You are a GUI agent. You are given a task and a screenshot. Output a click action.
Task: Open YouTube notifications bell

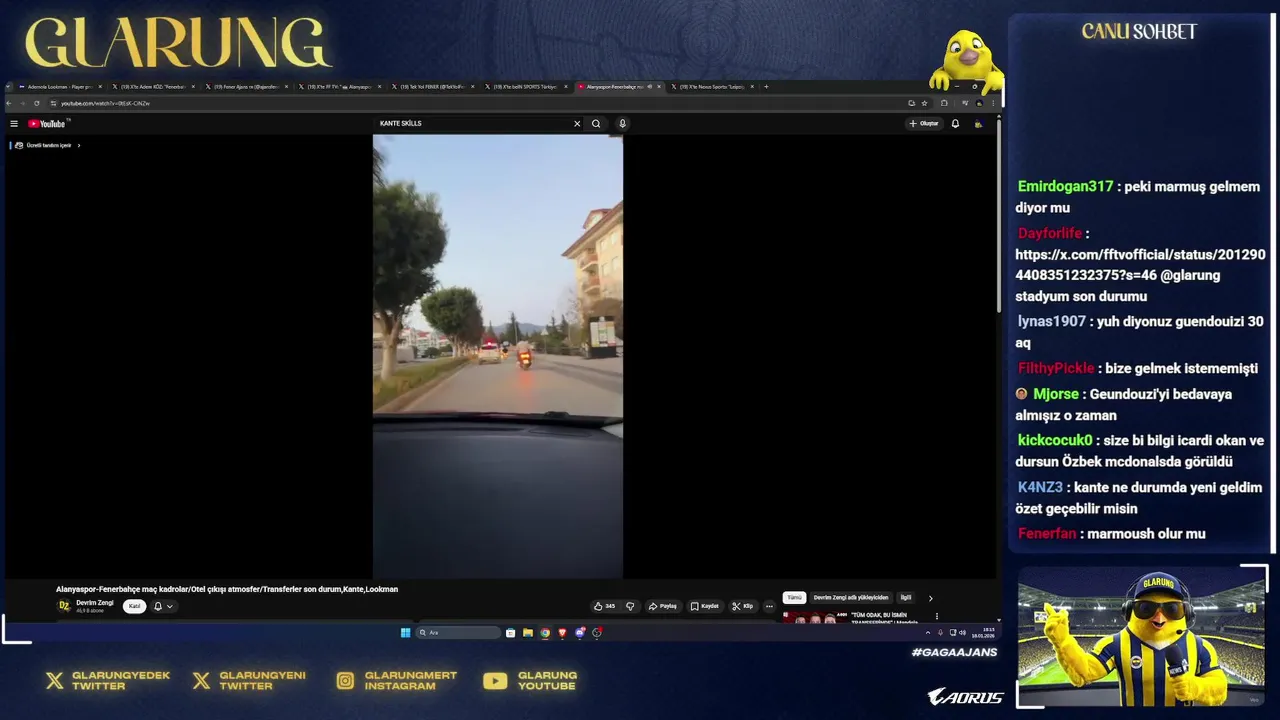click(955, 124)
